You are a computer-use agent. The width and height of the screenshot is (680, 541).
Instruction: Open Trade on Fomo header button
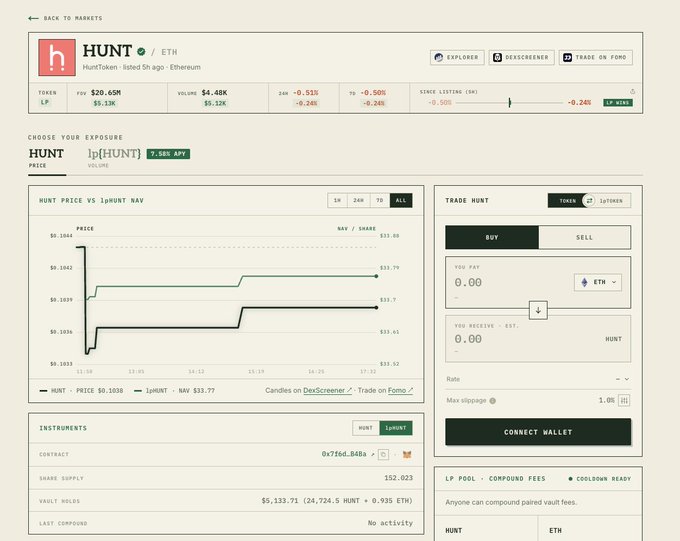595,57
